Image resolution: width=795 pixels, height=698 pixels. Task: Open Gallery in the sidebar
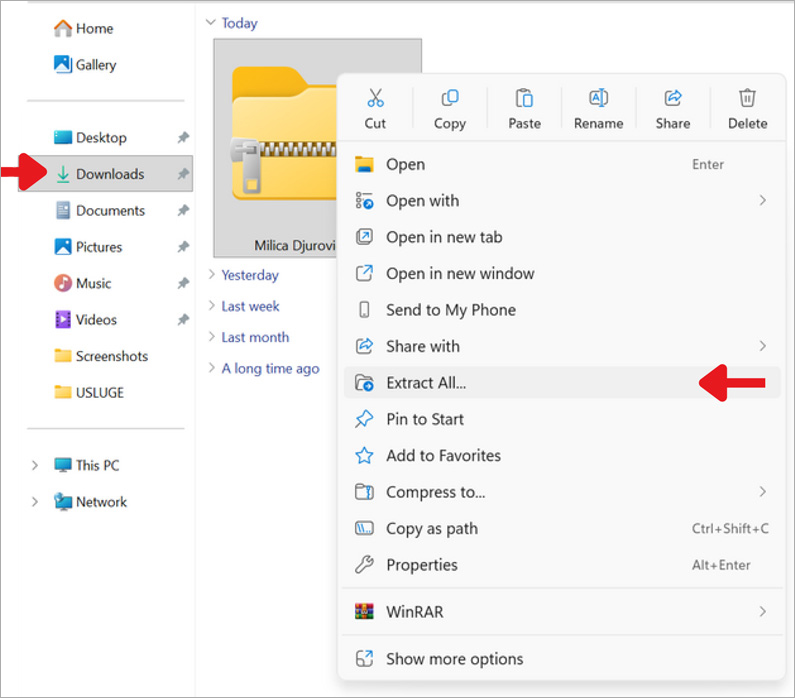tap(95, 65)
